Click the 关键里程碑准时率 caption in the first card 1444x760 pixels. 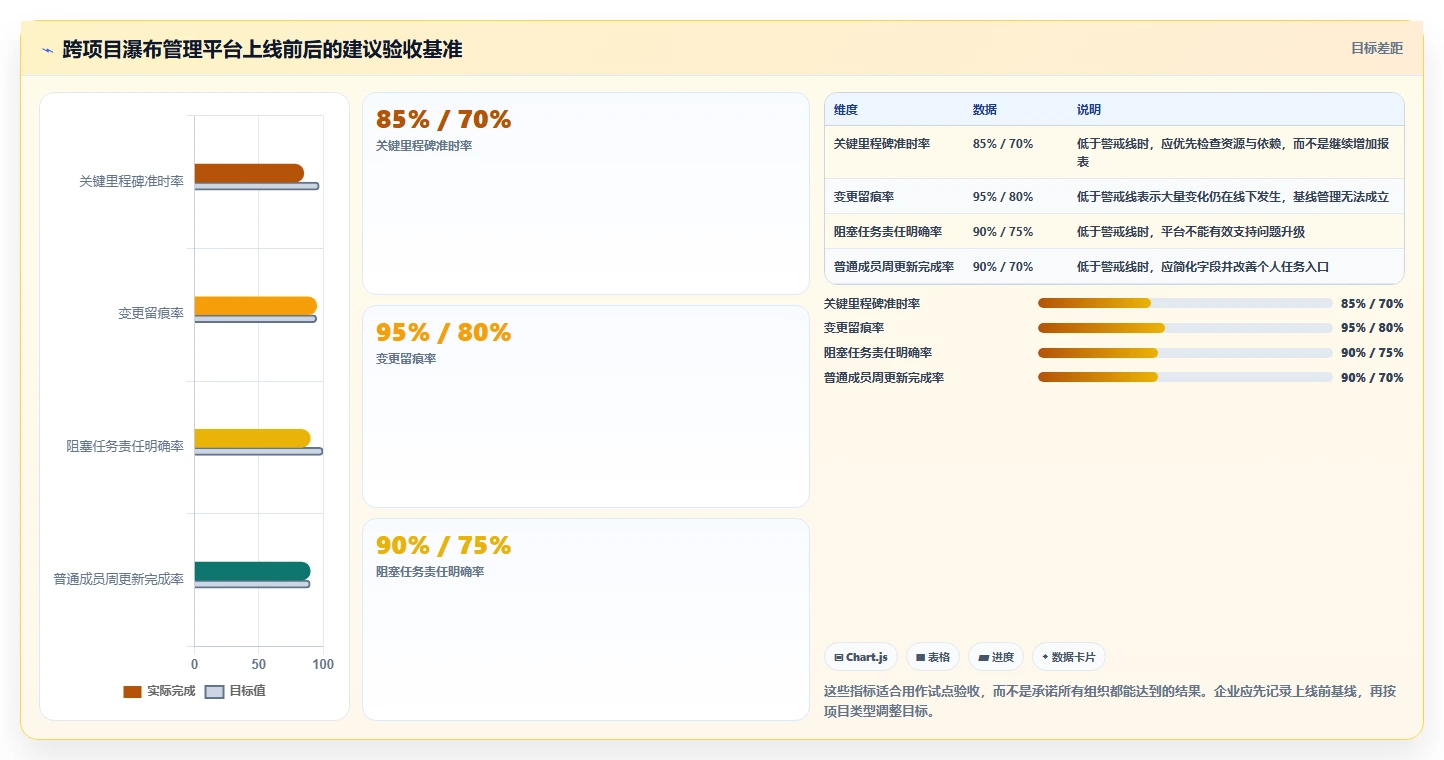[x=424, y=146]
